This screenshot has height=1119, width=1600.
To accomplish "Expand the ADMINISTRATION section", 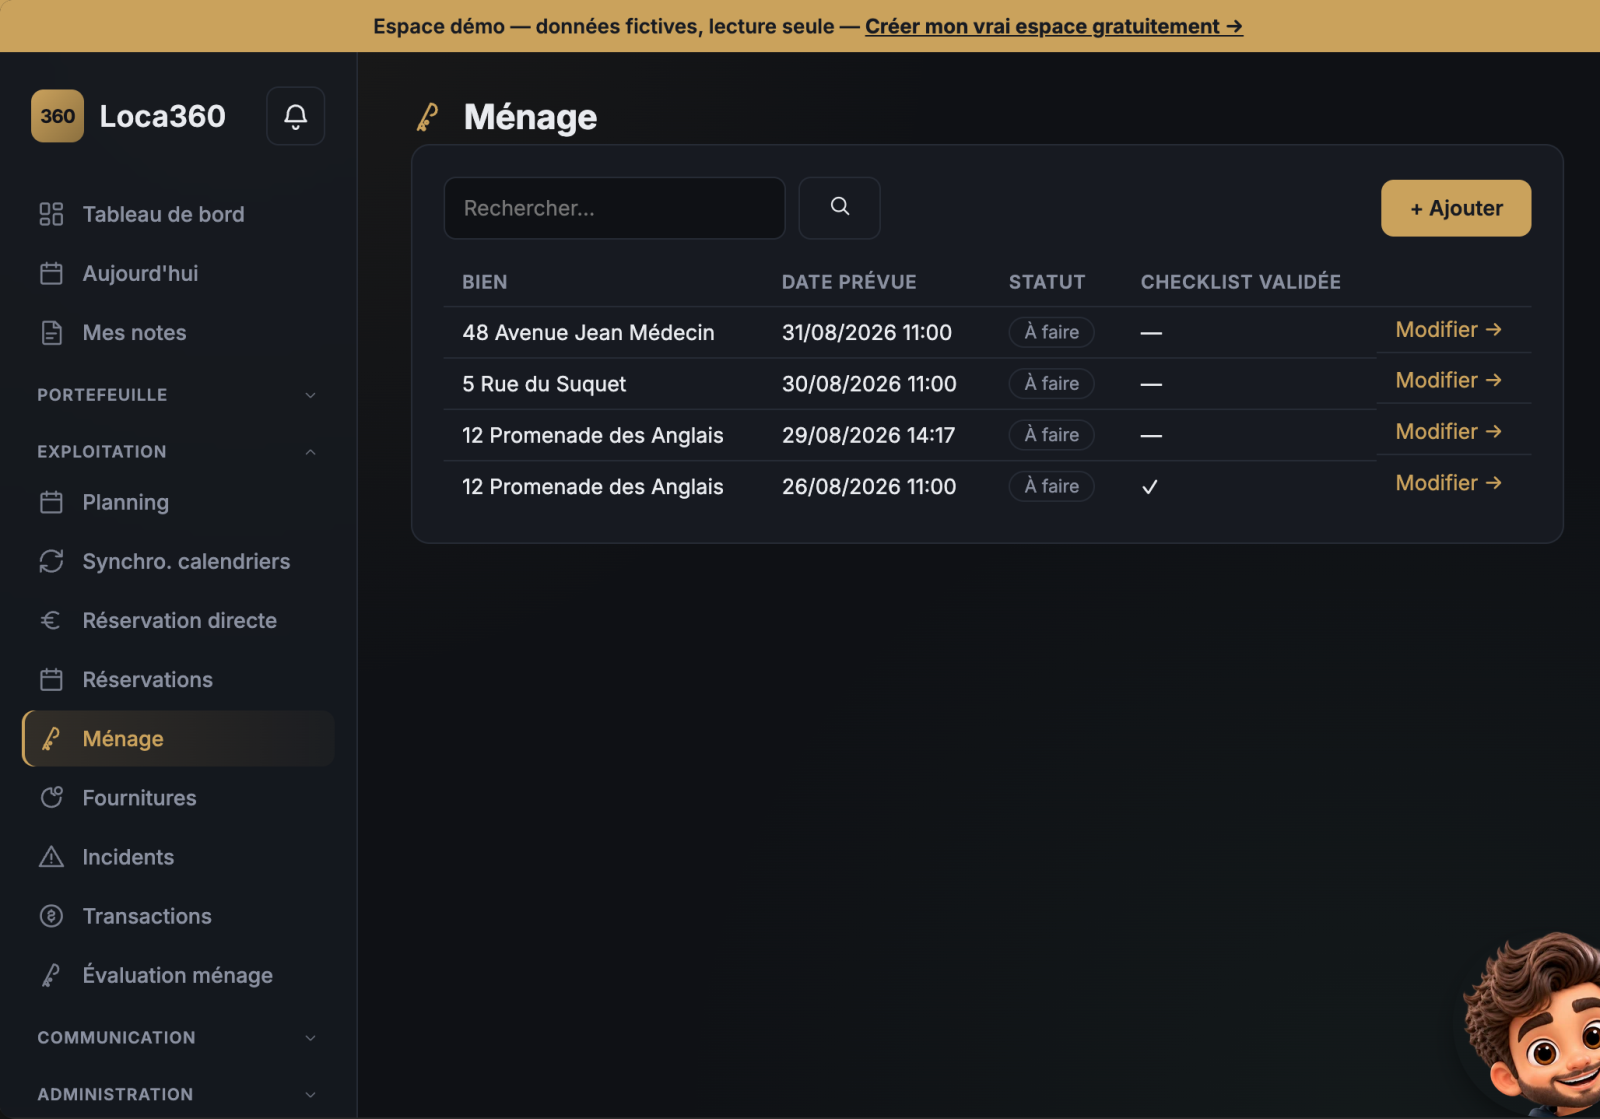I will tap(178, 1095).
